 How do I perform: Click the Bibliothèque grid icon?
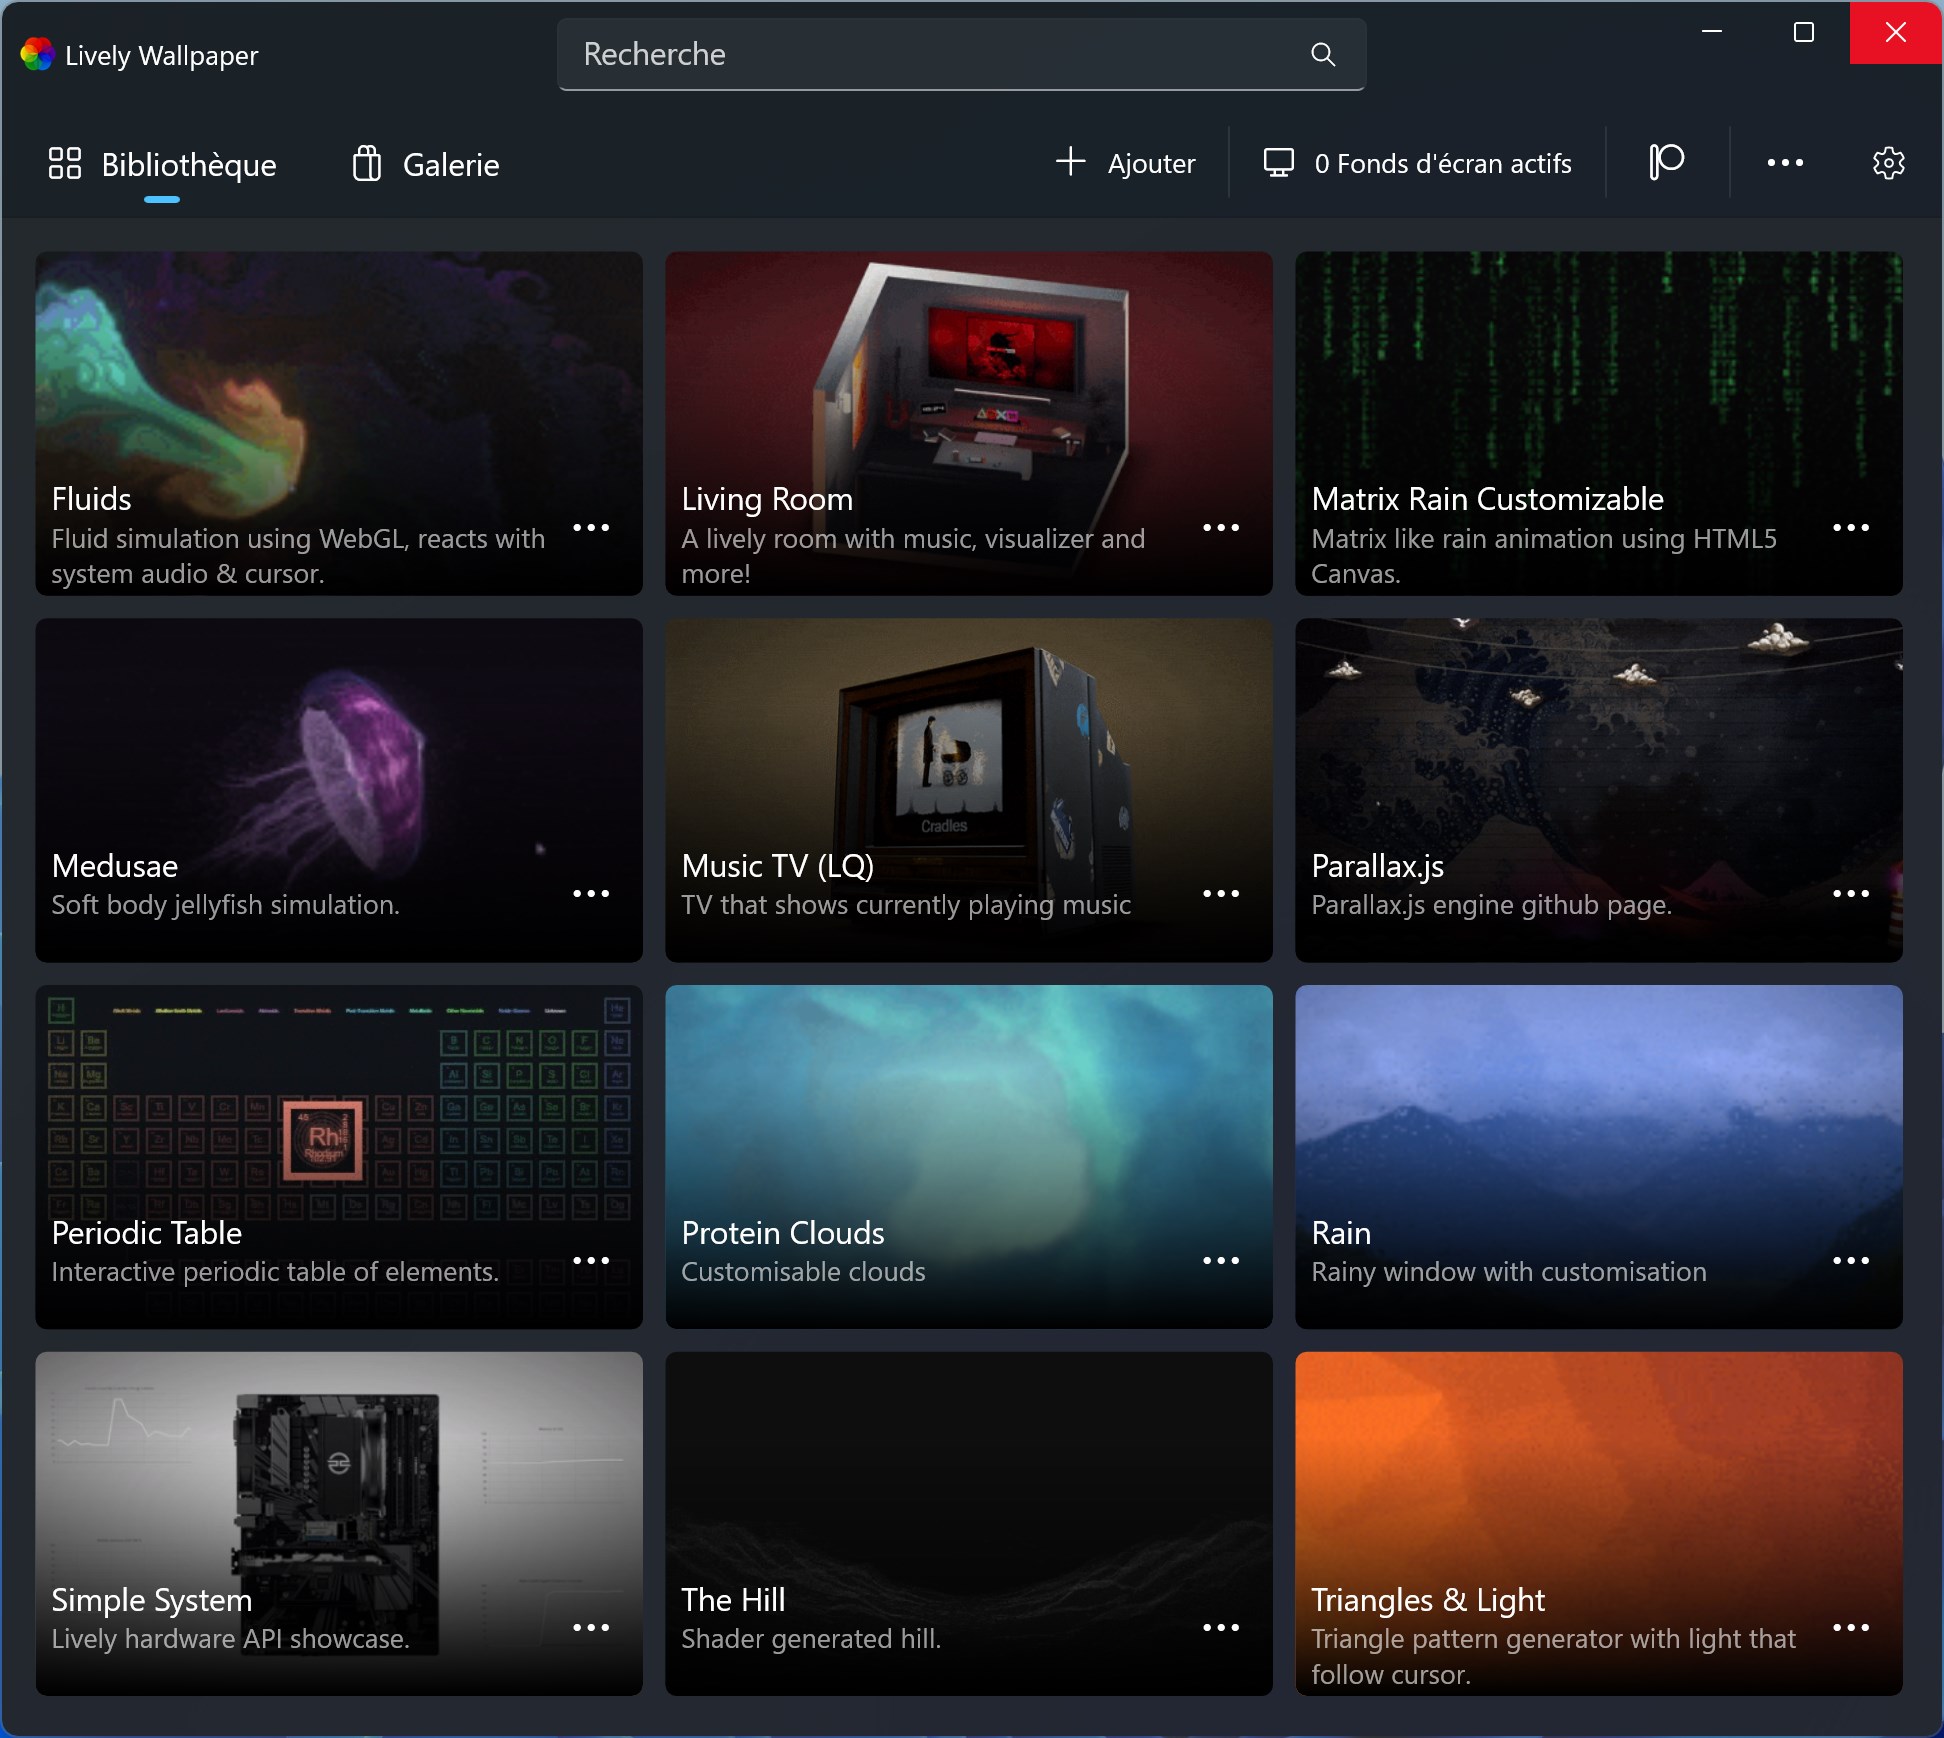click(65, 163)
